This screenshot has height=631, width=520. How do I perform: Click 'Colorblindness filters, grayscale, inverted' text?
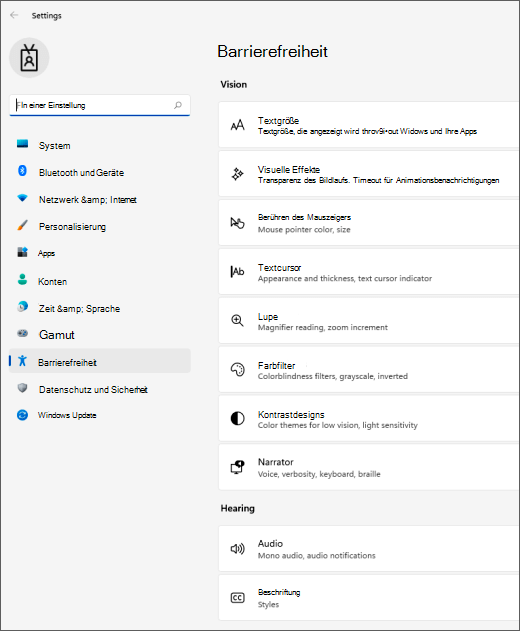[333, 376]
